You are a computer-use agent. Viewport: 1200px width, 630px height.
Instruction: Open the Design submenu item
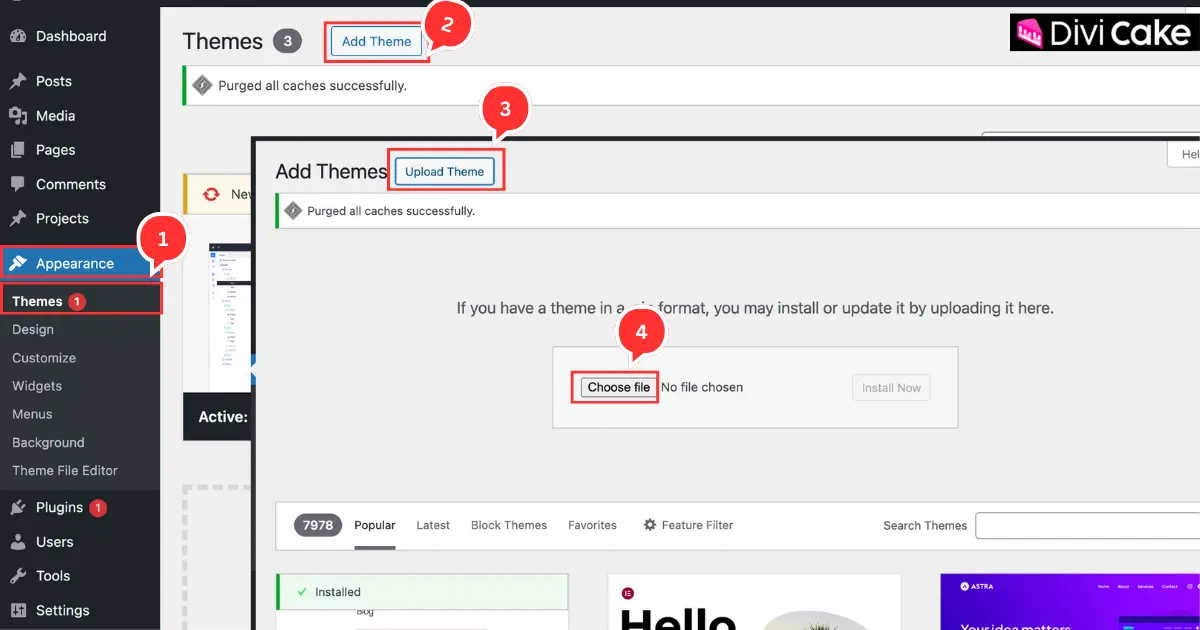[x=33, y=329]
